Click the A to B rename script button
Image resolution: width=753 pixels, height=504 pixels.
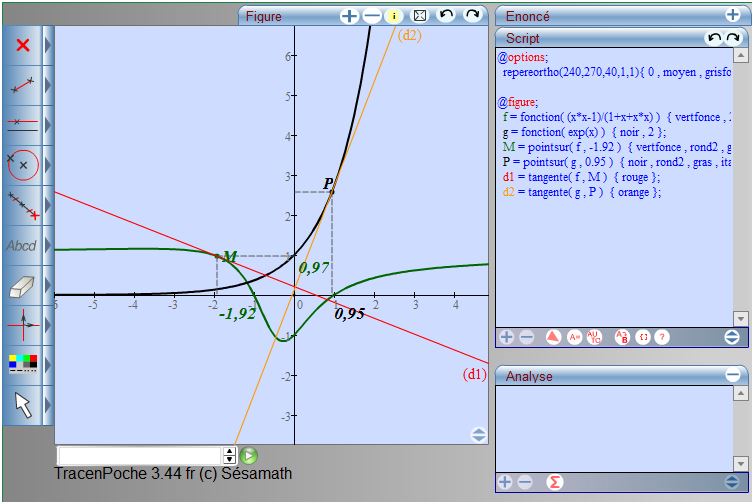(621, 337)
